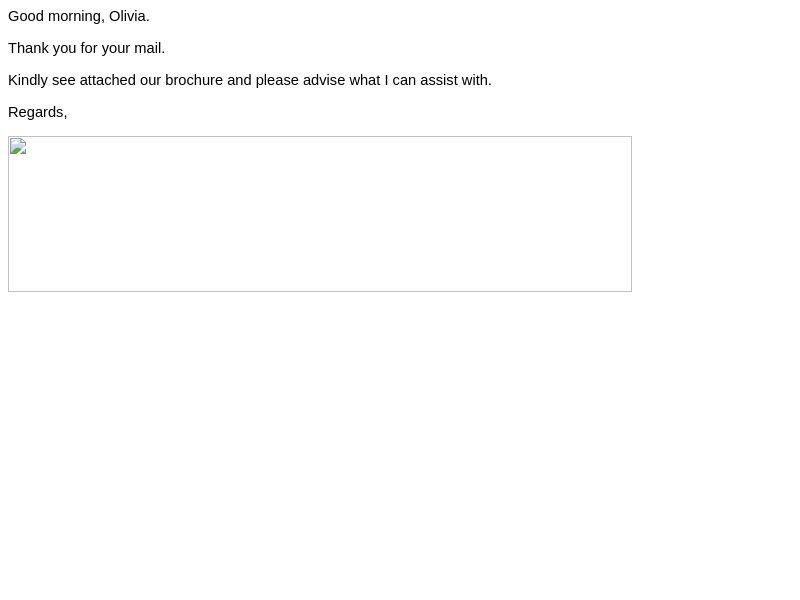Image resolution: width=800 pixels, height=600 pixels.
Task: Click the word 'Thank' in the second line
Action: [x=29, y=48]
